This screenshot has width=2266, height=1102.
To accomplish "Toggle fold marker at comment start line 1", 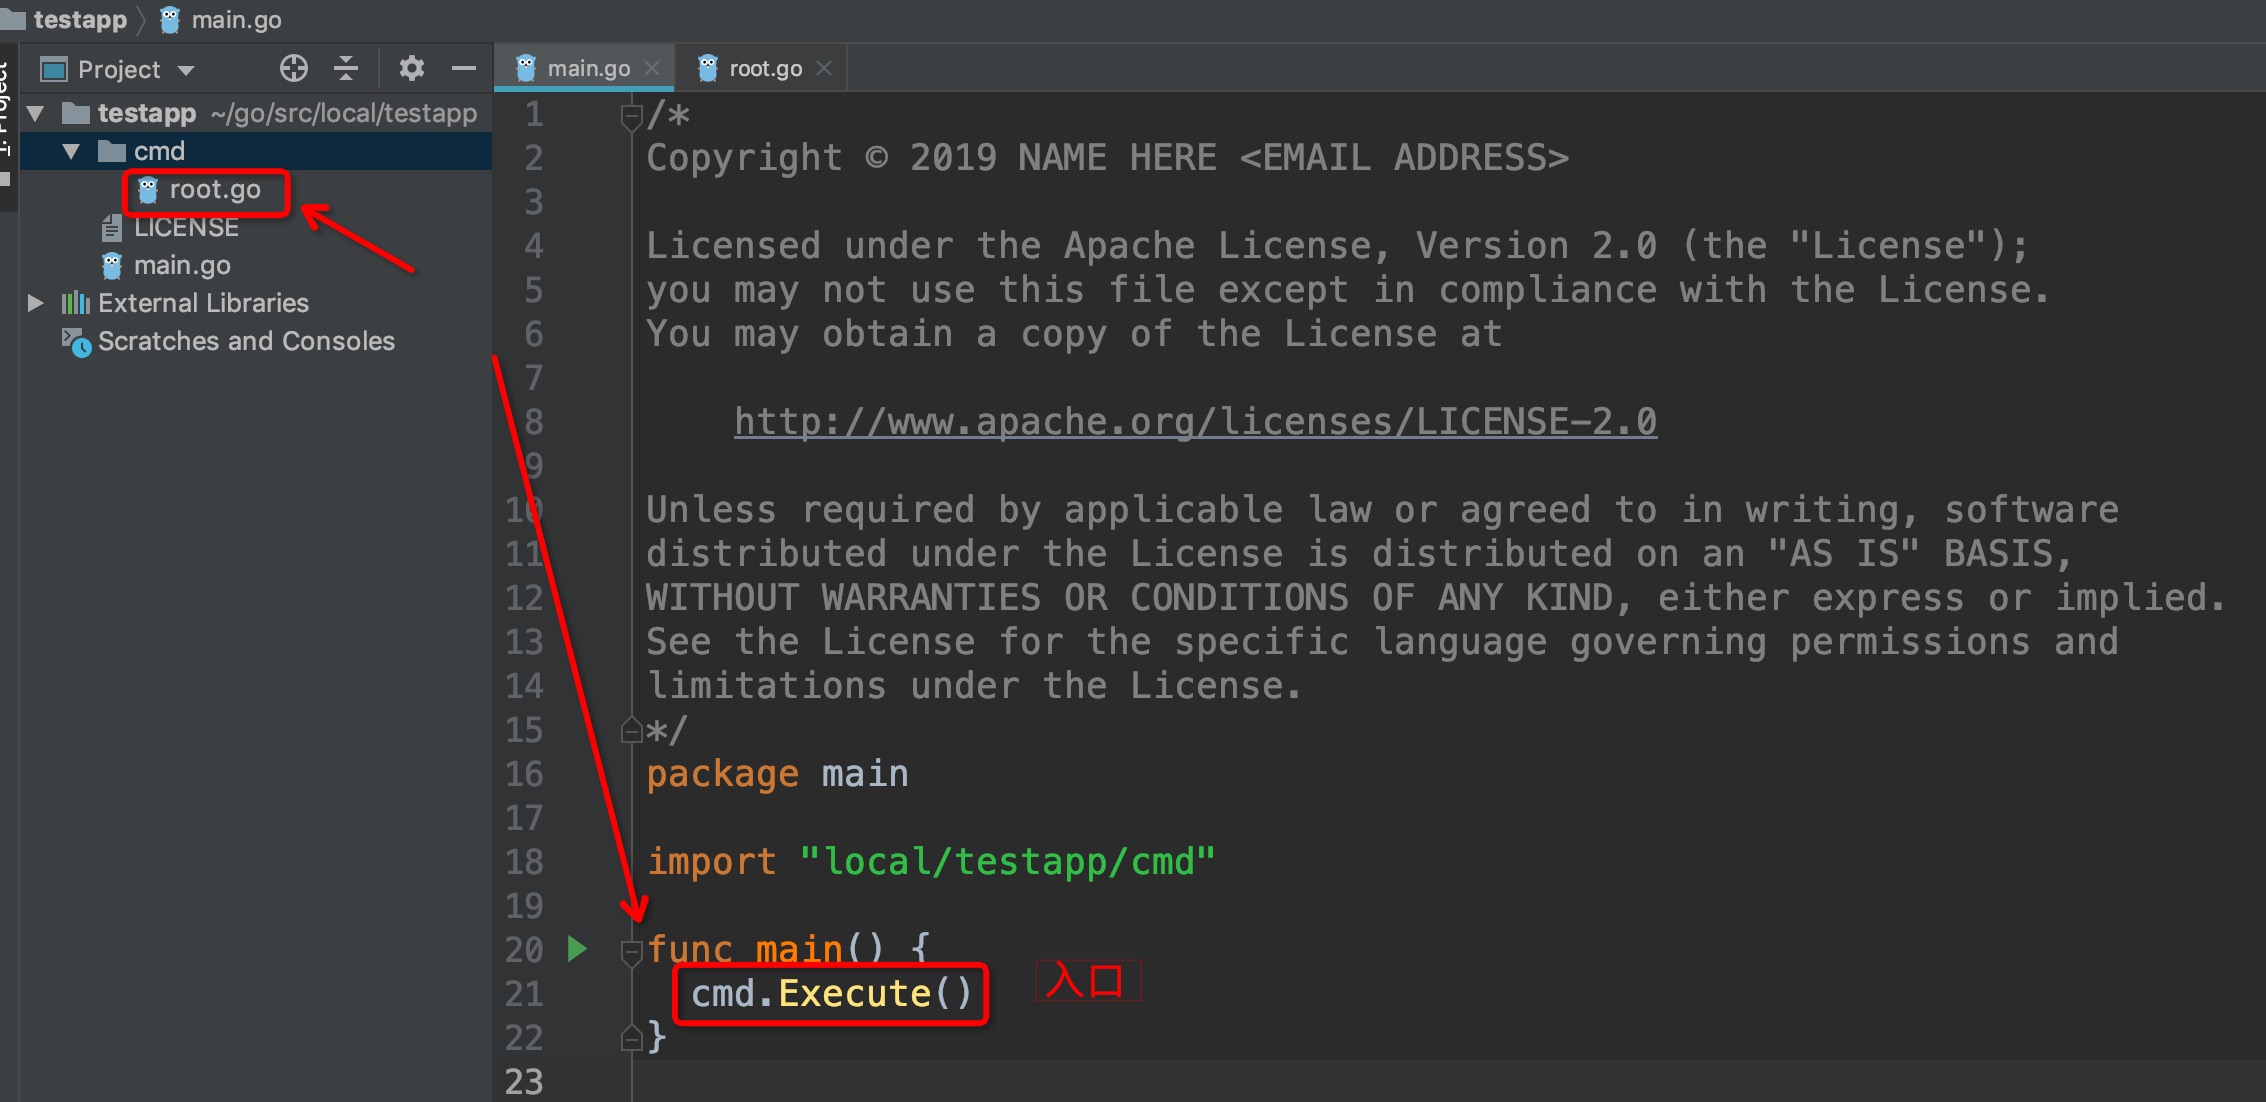I will click(x=631, y=117).
